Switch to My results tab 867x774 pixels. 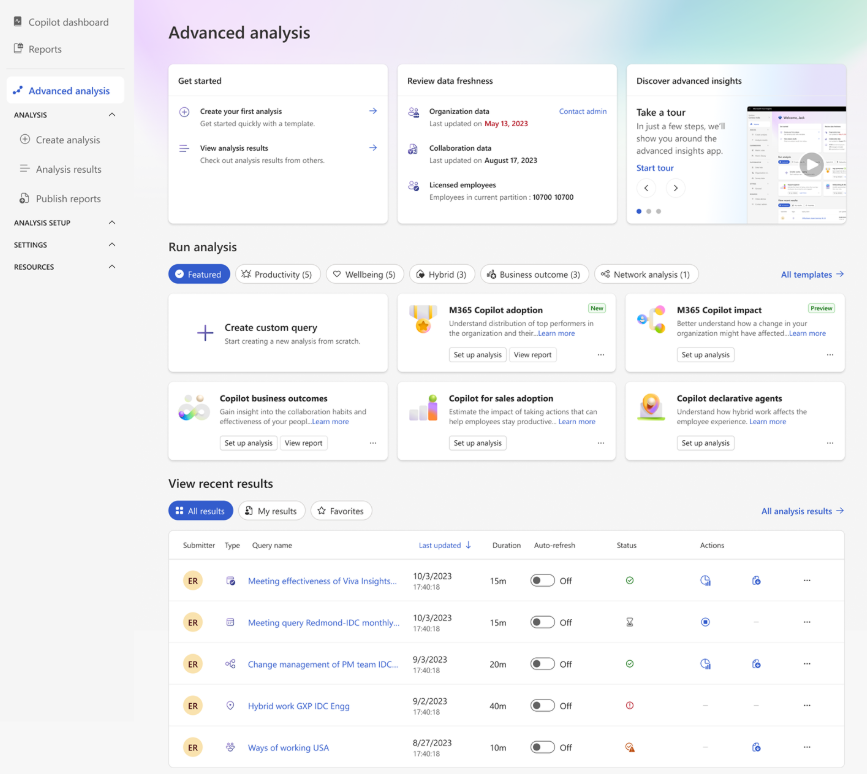point(271,511)
